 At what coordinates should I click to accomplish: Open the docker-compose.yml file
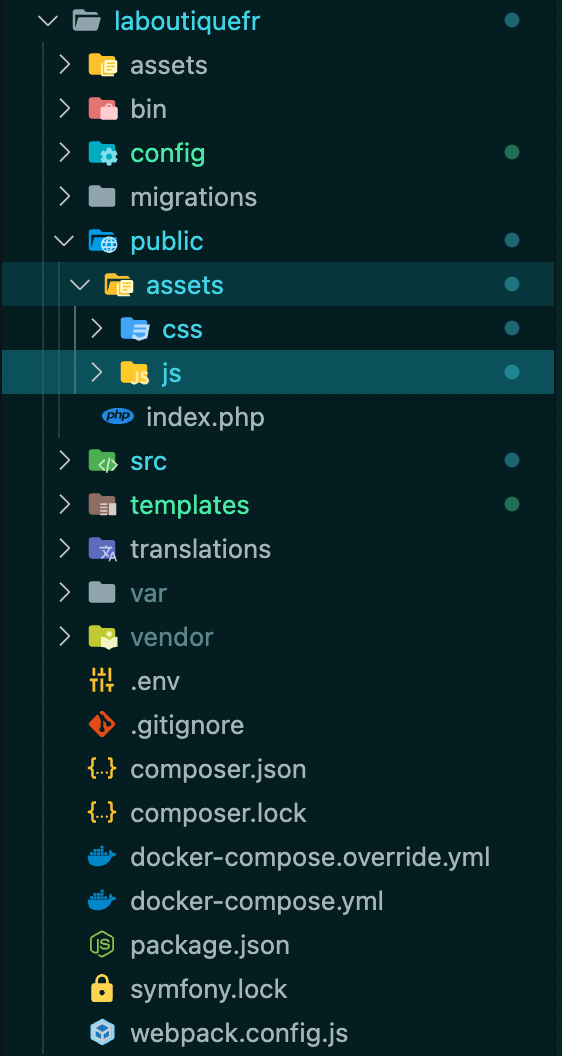(257, 901)
